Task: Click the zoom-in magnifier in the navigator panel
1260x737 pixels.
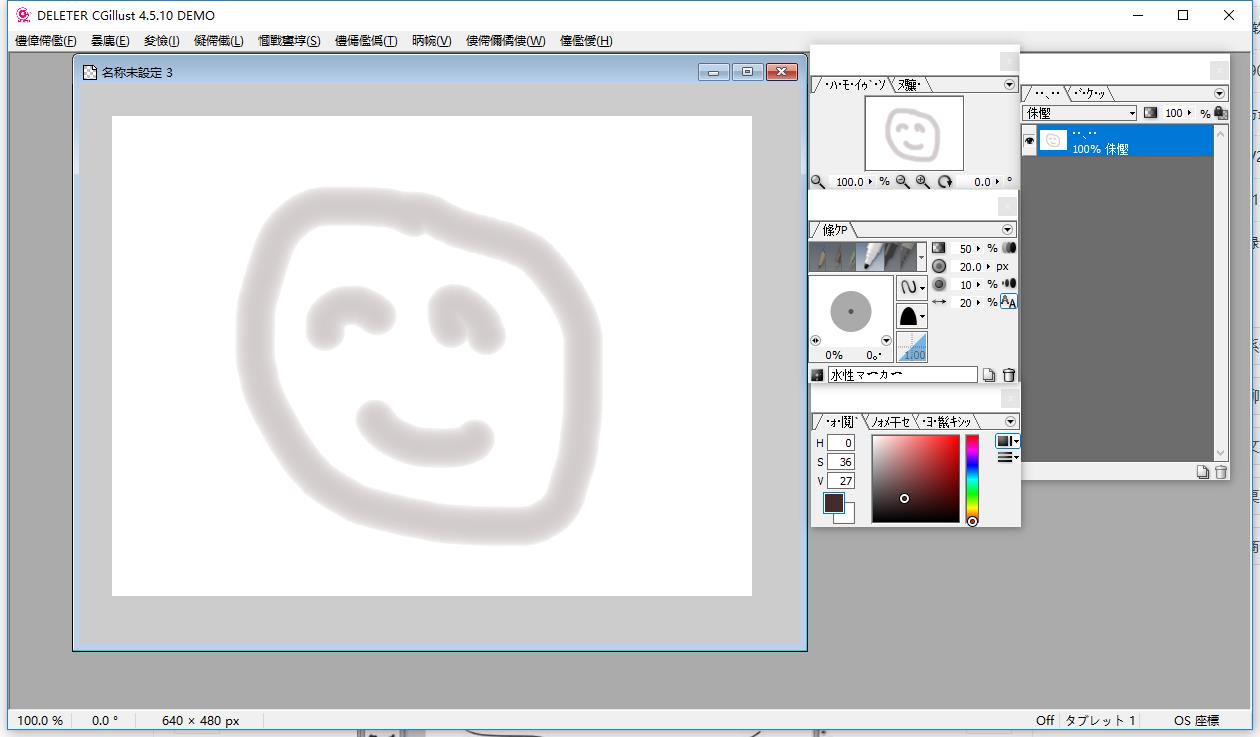Action: [x=922, y=182]
